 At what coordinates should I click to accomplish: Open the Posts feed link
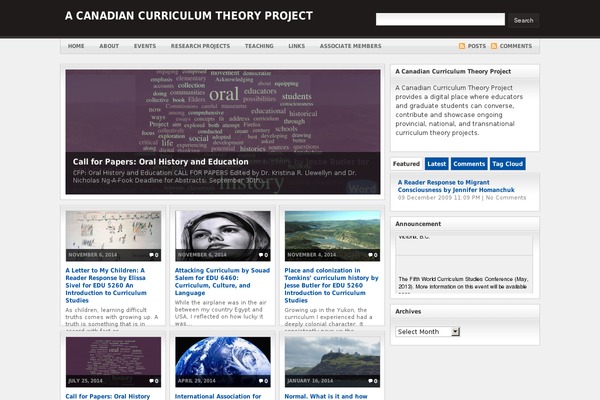[476, 46]
